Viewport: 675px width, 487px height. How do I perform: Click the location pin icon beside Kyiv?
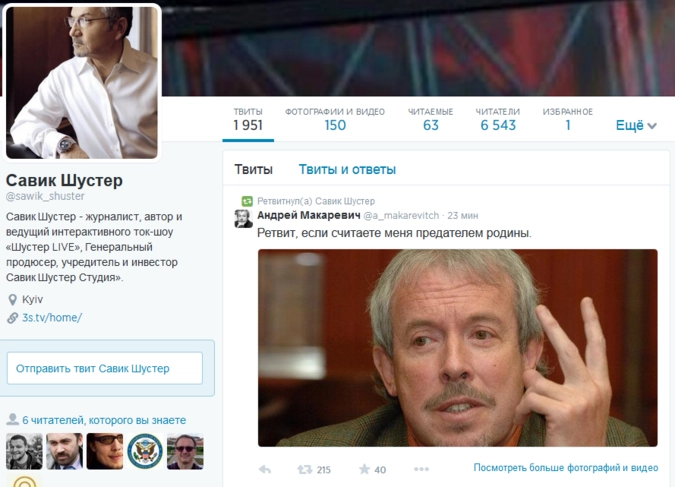pos(12,300)
